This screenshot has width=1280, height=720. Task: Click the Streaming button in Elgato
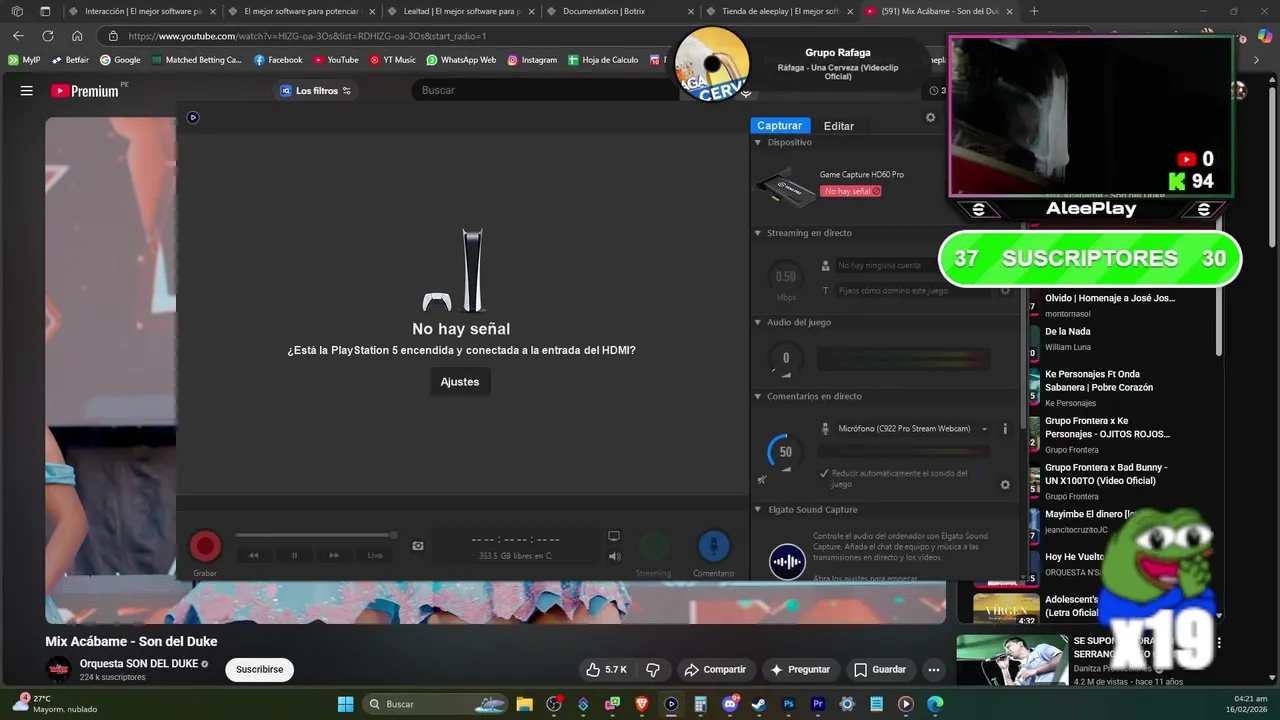[x=653, y=546]
